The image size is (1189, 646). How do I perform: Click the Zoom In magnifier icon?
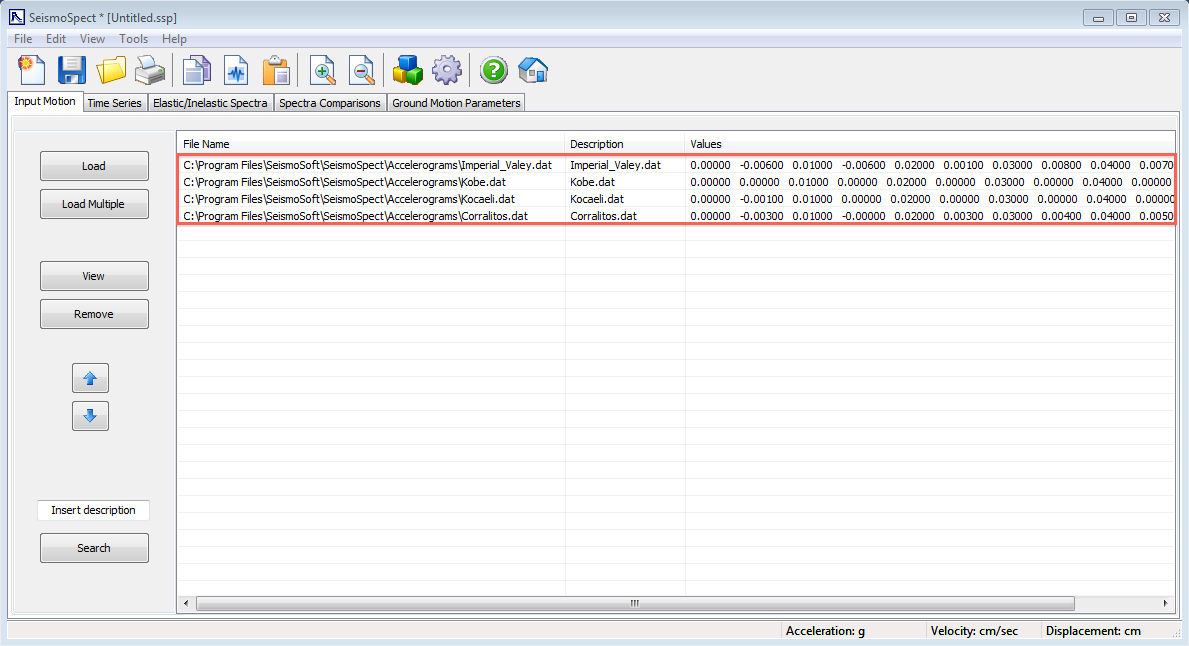tap(322, 70)
